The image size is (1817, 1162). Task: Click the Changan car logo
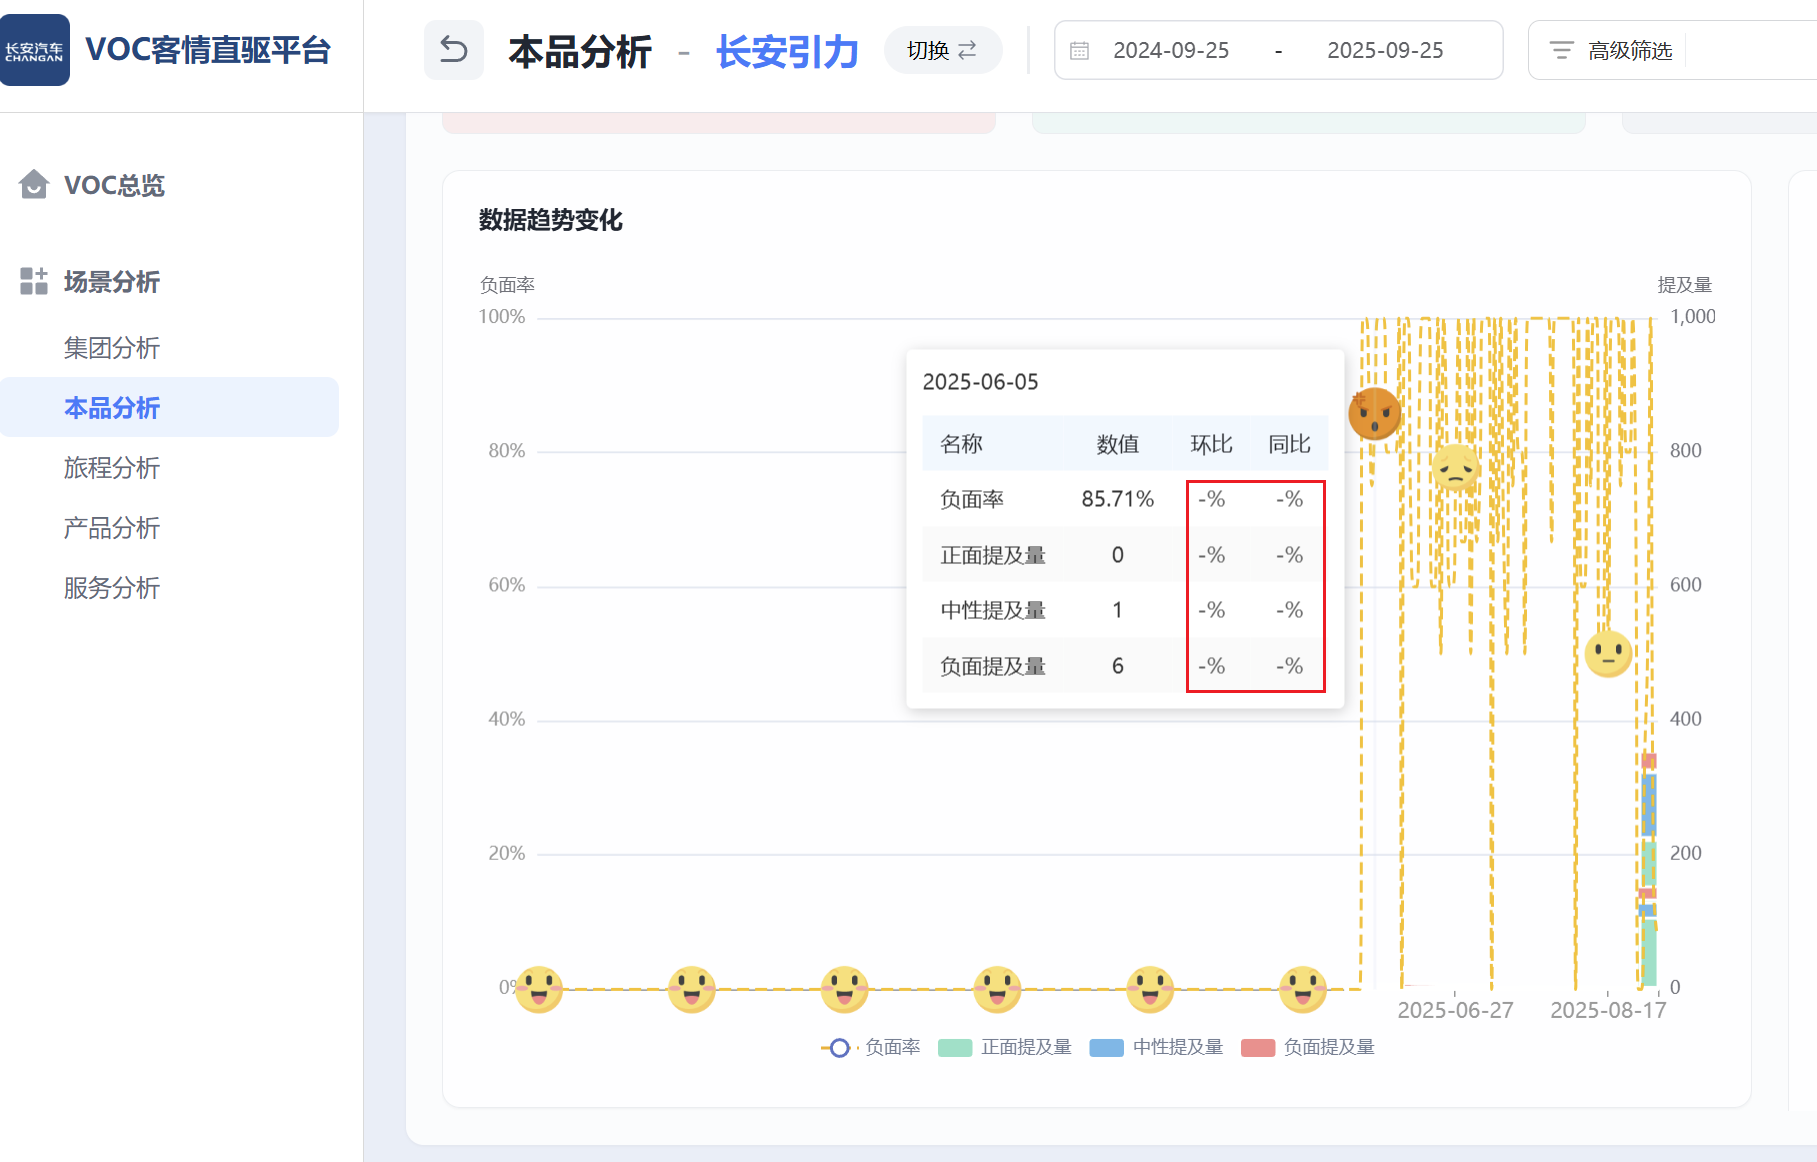(35, 50)
